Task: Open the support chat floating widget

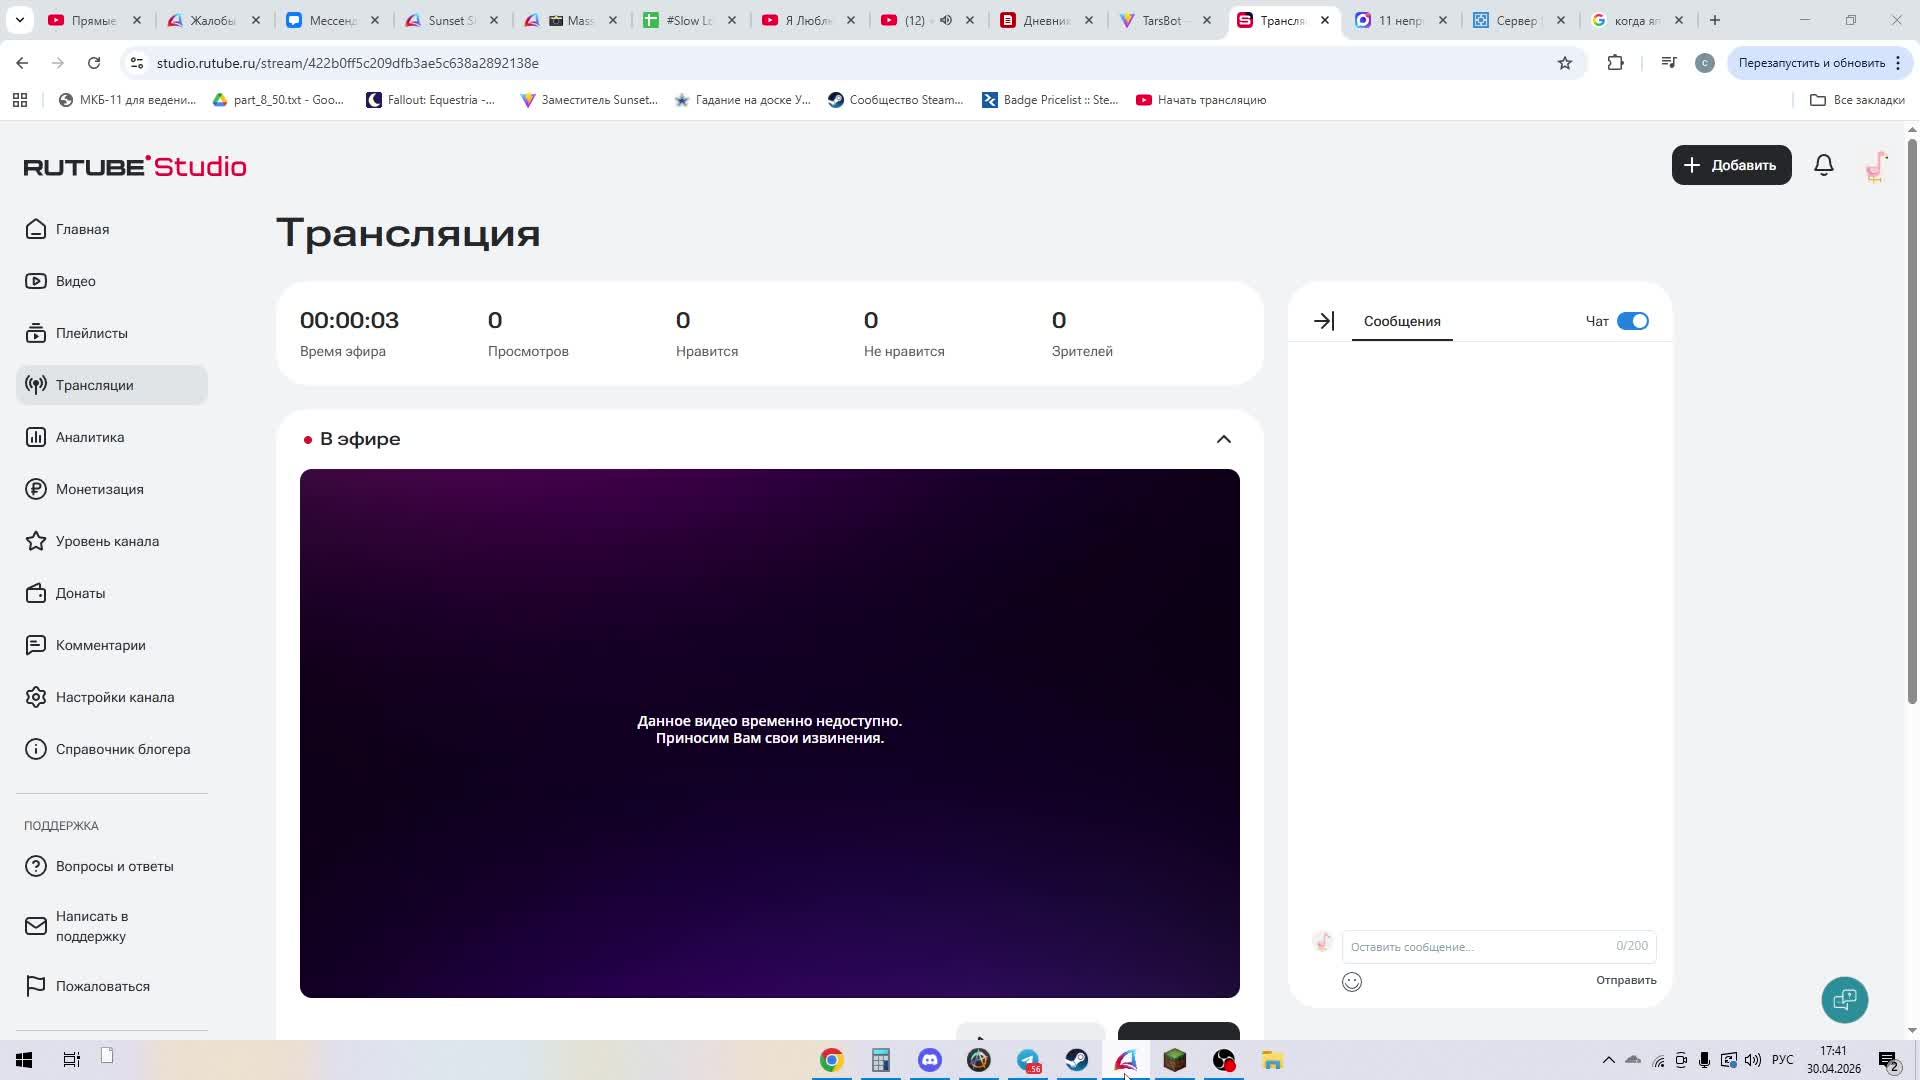Action: click(1844, 1000)
